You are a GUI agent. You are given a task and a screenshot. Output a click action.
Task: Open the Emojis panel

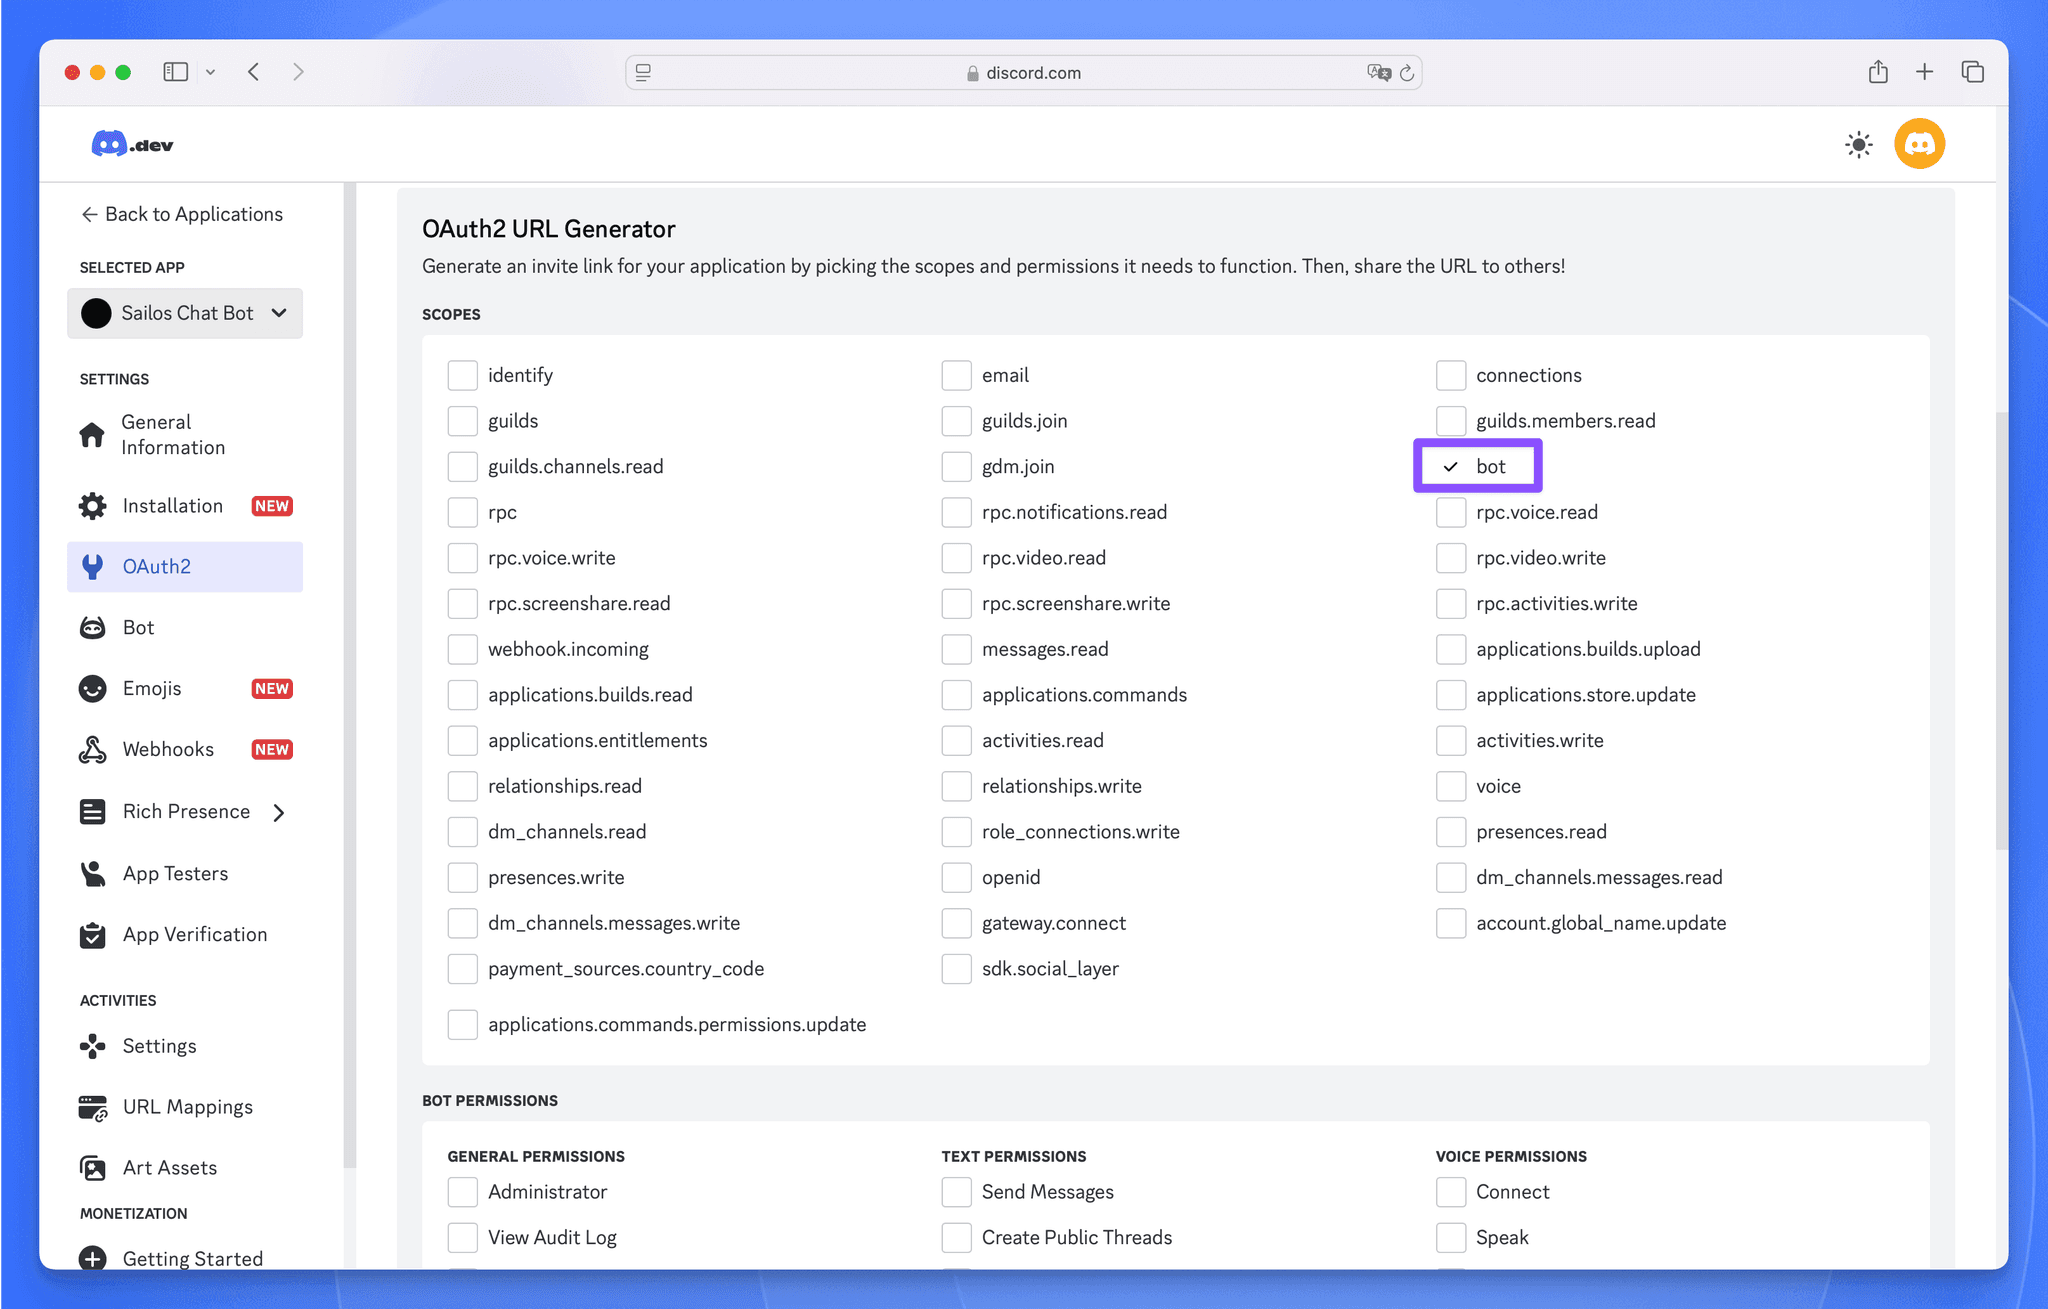(152, 688)
